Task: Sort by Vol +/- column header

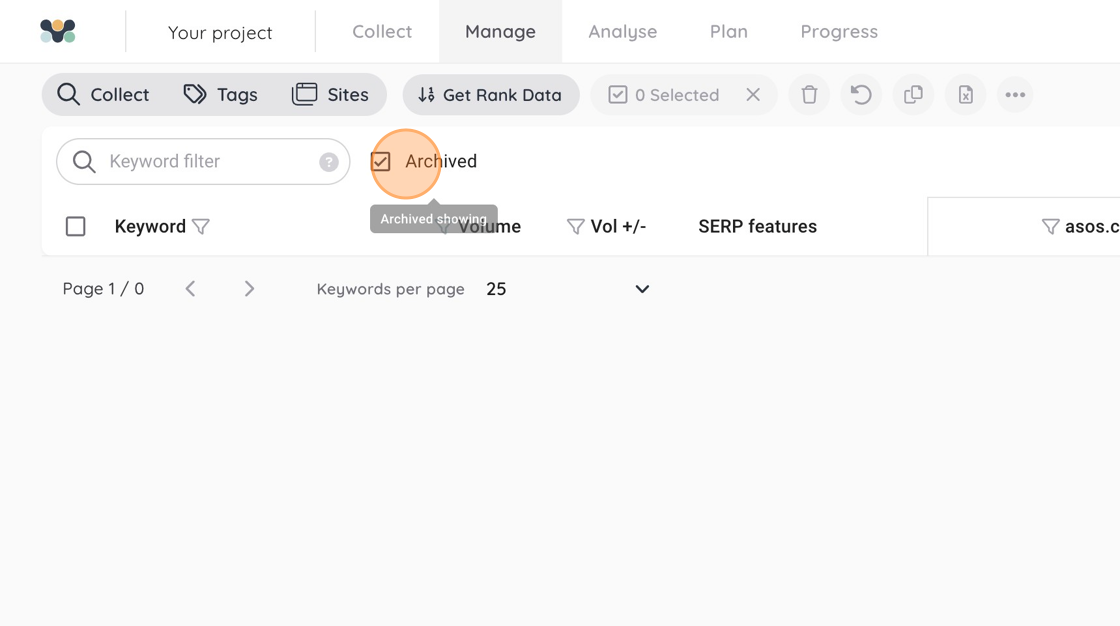Action: pos(618,227)
